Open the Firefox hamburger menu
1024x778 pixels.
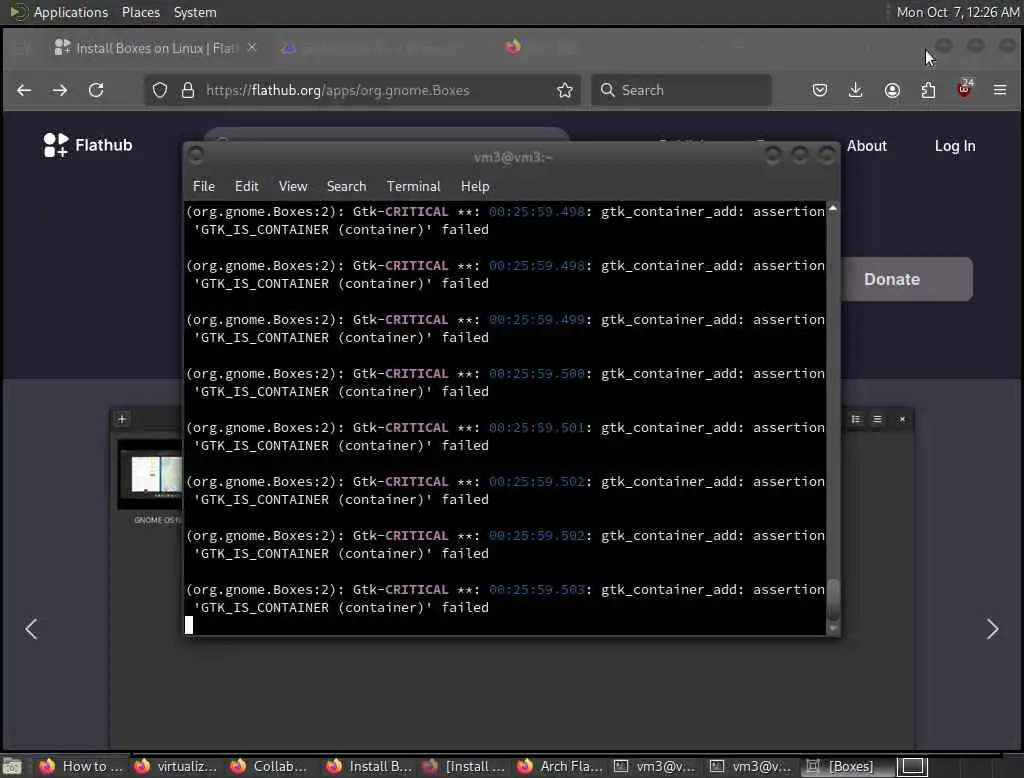coord(1000,90)
